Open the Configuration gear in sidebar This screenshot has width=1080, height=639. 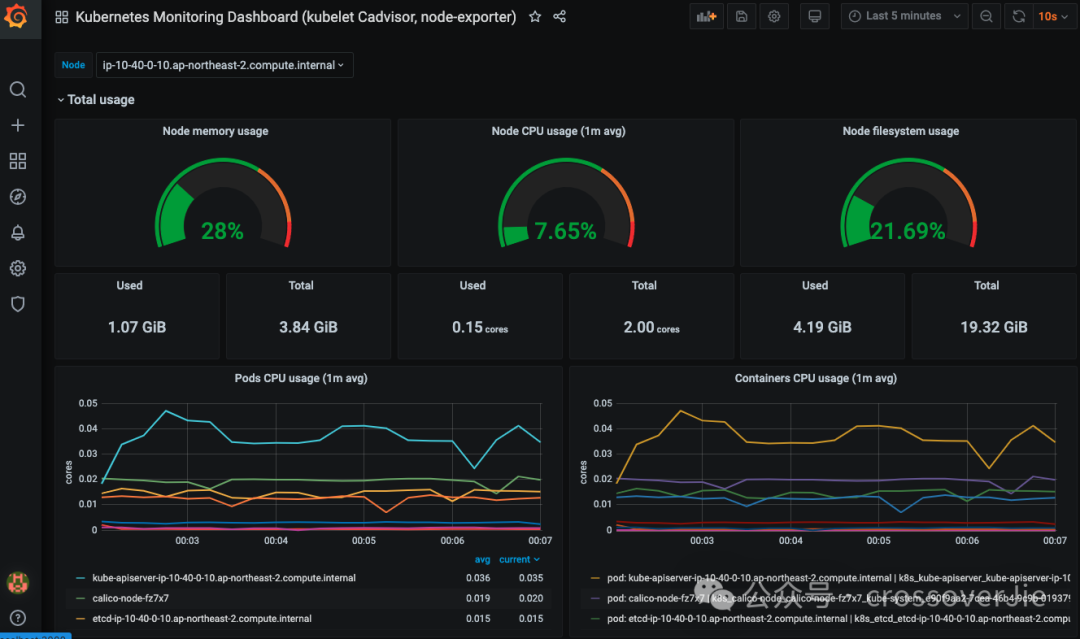click(17, 268)
